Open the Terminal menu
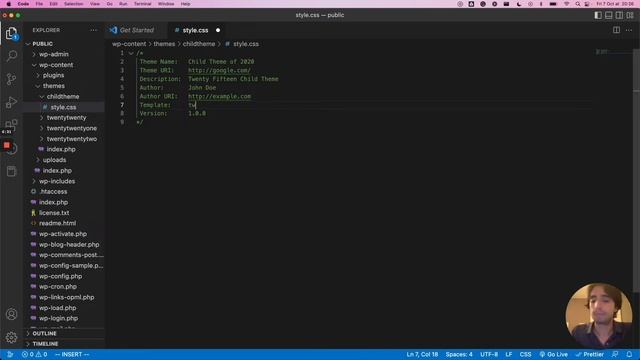 [x=142, y=4]
